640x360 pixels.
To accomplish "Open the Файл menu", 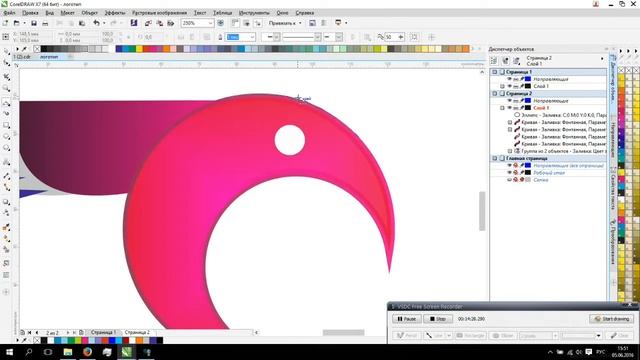I will click(9, 13).
